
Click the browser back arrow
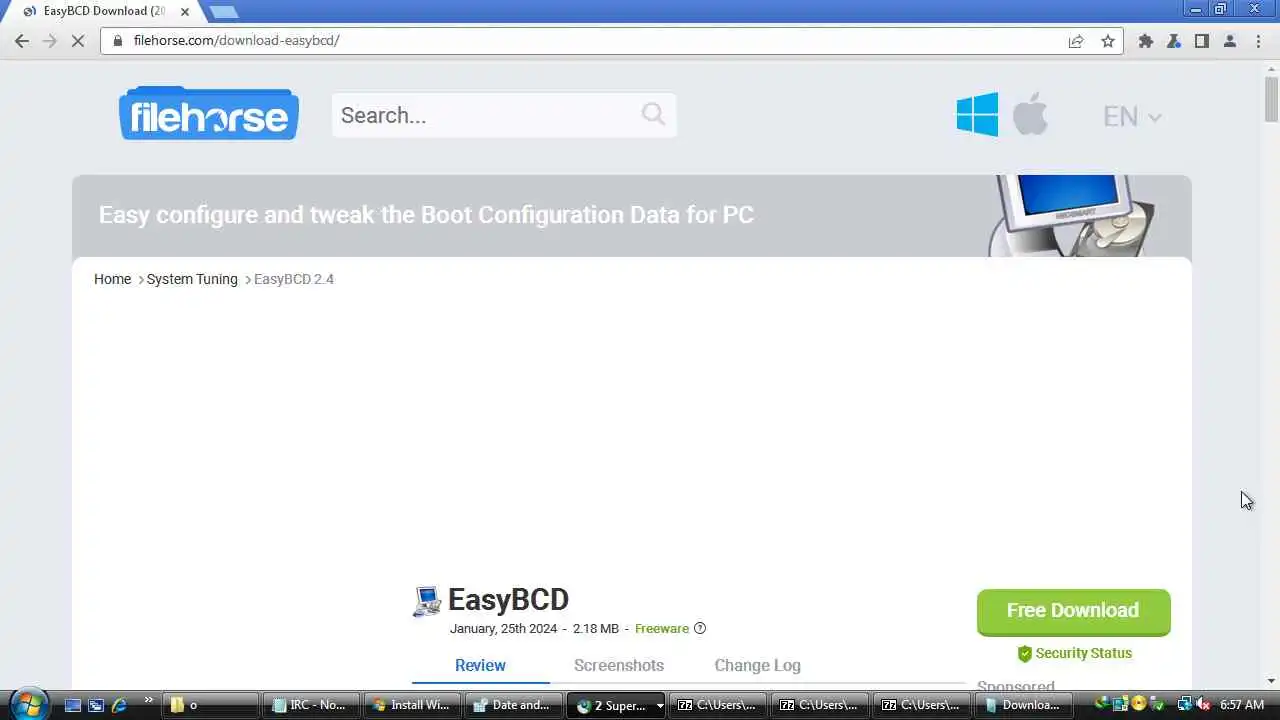(22, 41)
